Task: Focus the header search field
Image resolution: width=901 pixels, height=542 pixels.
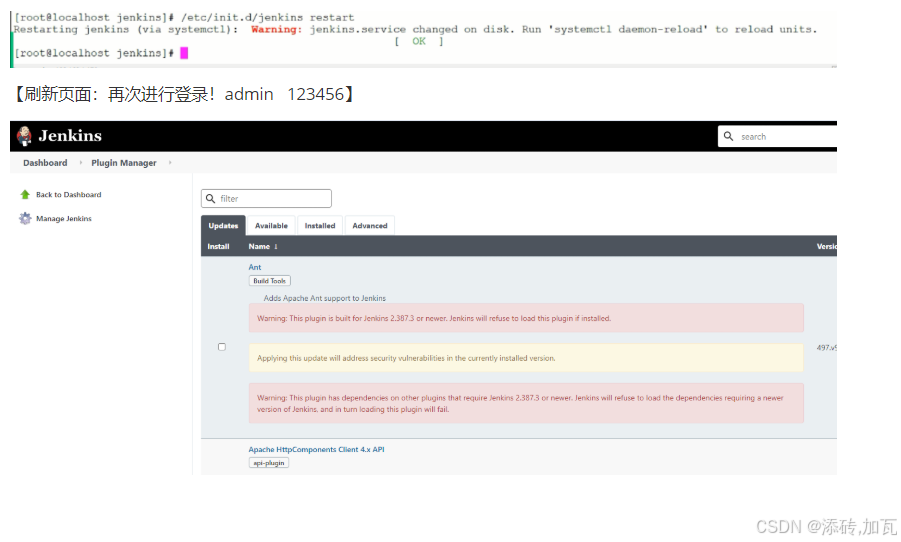Action: pos(777,136)
